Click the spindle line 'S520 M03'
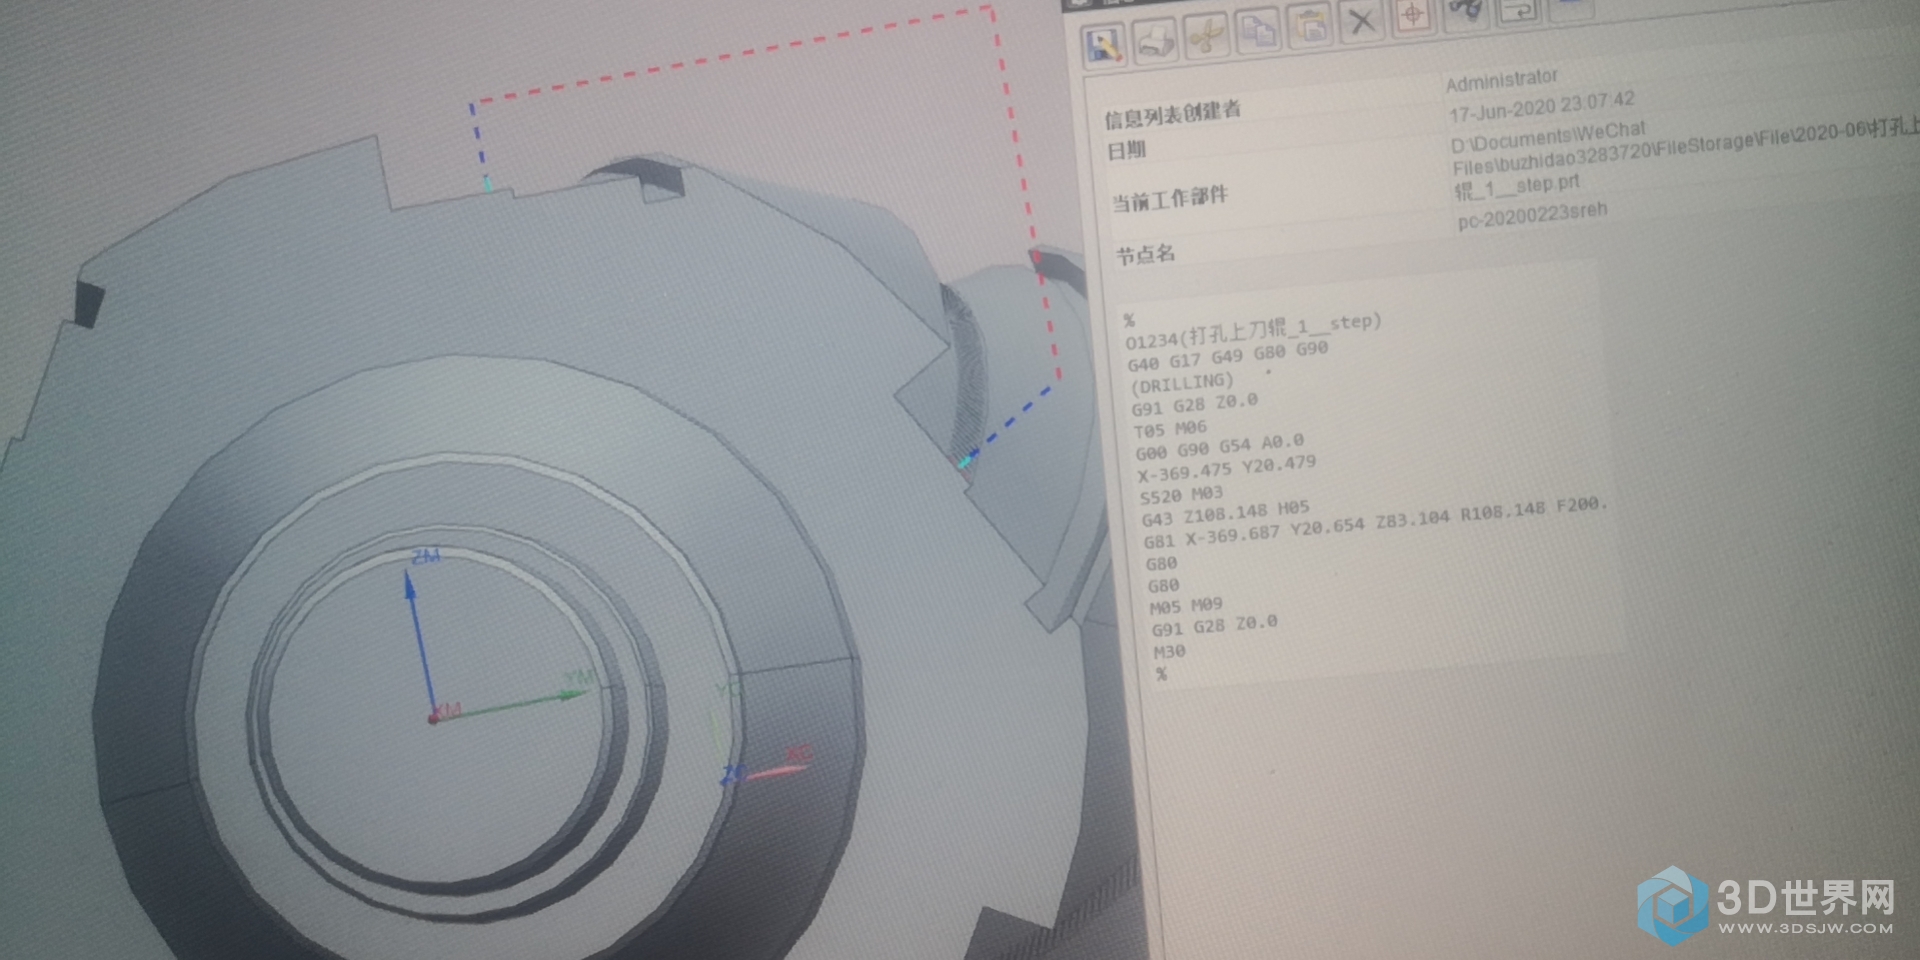This screenshot has height=960, width=1920. coord(1181,495)
